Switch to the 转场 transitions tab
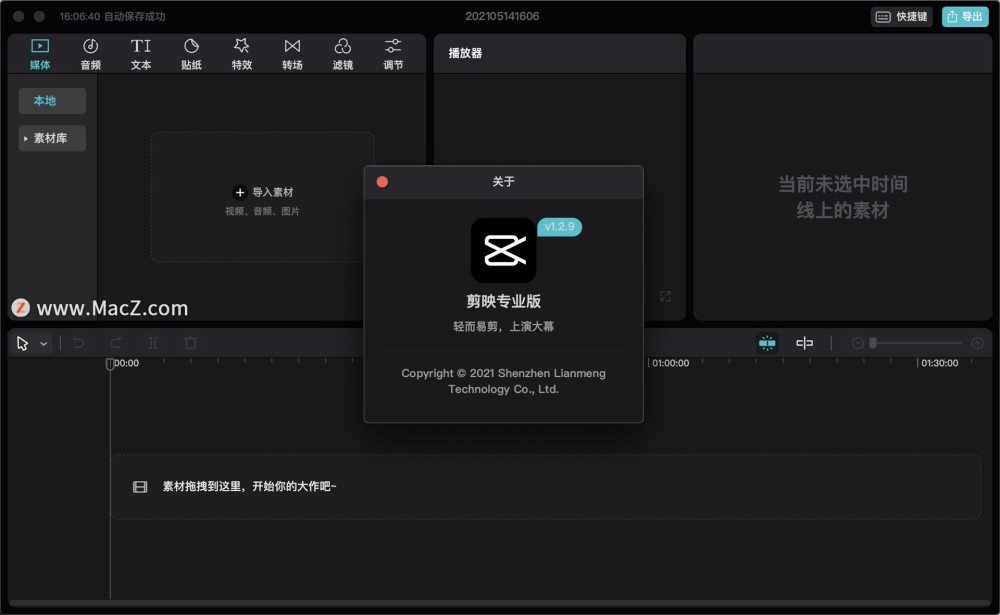Screen dimensions: 1000x615 [x=292, y=54]
